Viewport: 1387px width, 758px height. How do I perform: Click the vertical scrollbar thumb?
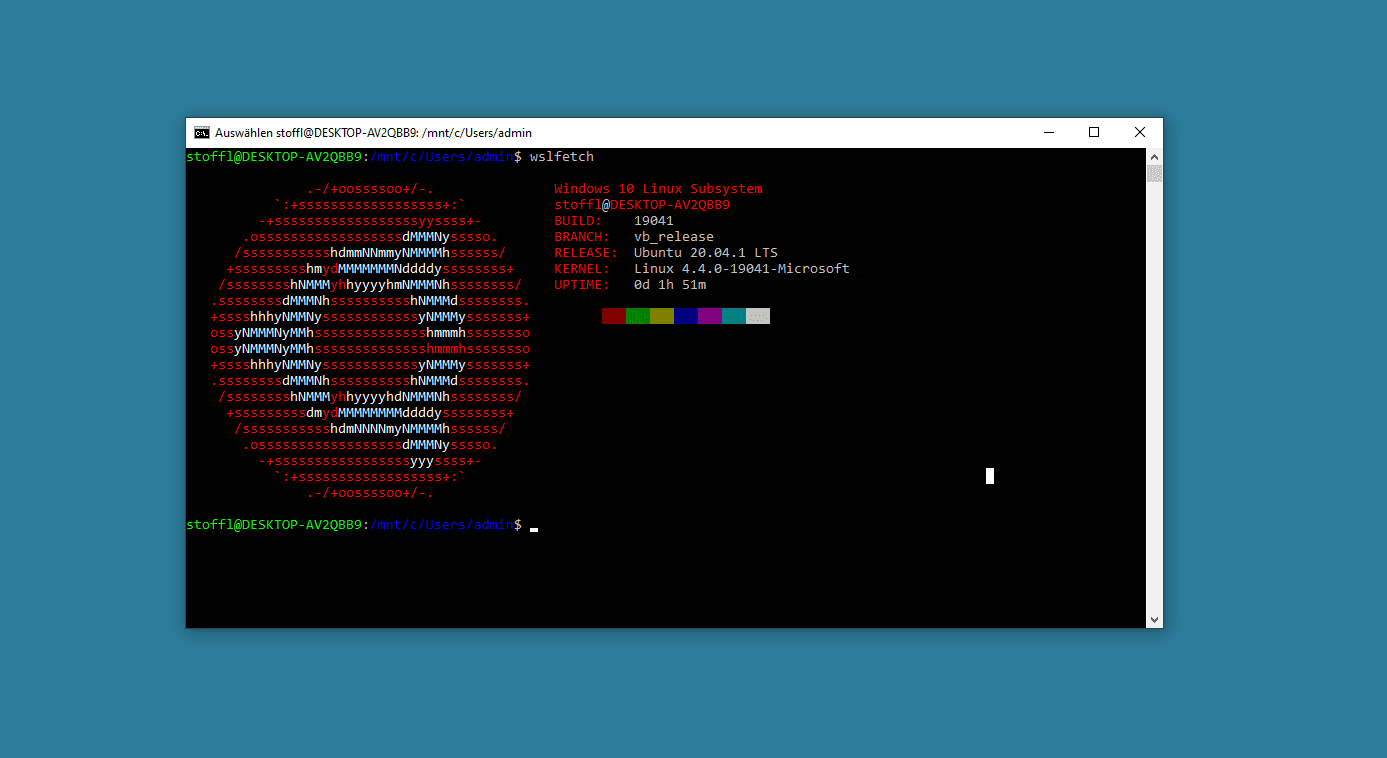point(1154,174)
